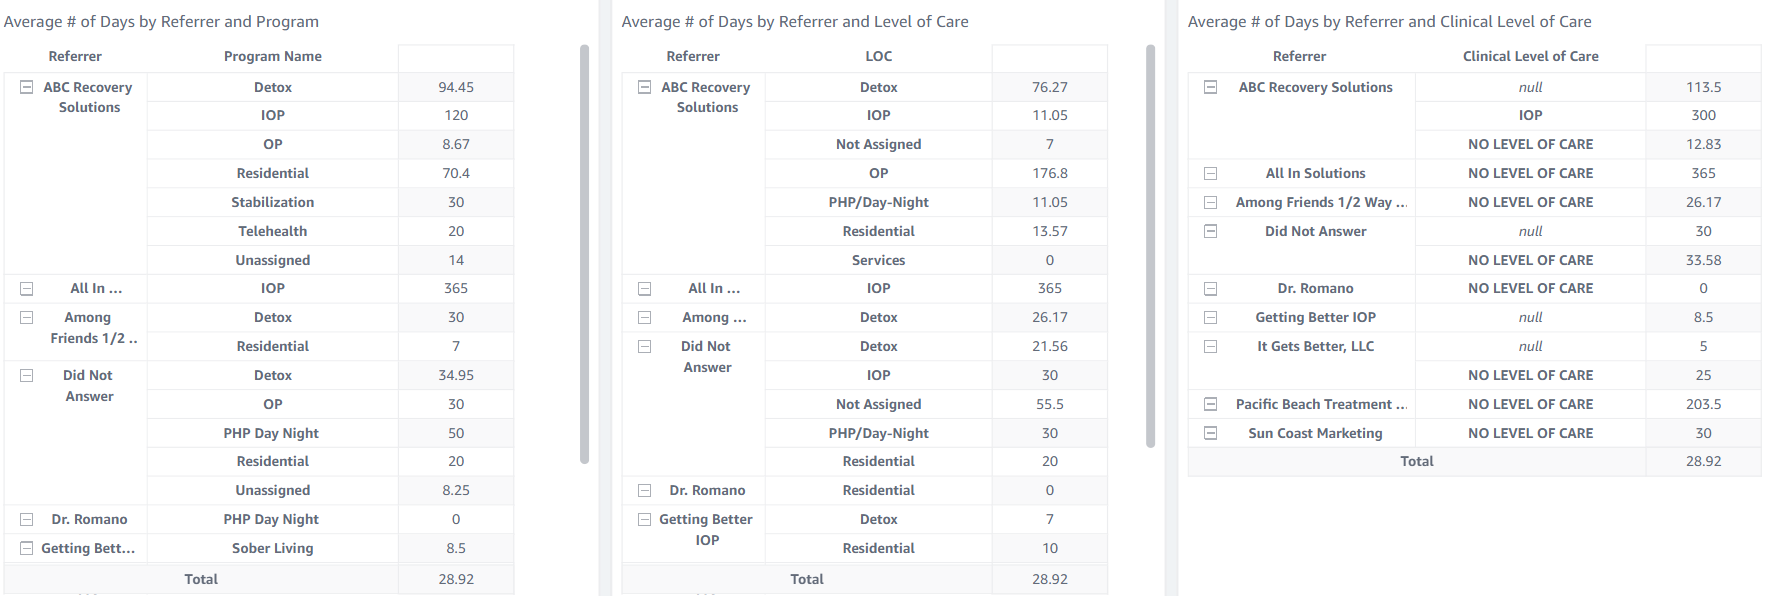
Task: Click the Program Name column header
Action: [272, 57]
